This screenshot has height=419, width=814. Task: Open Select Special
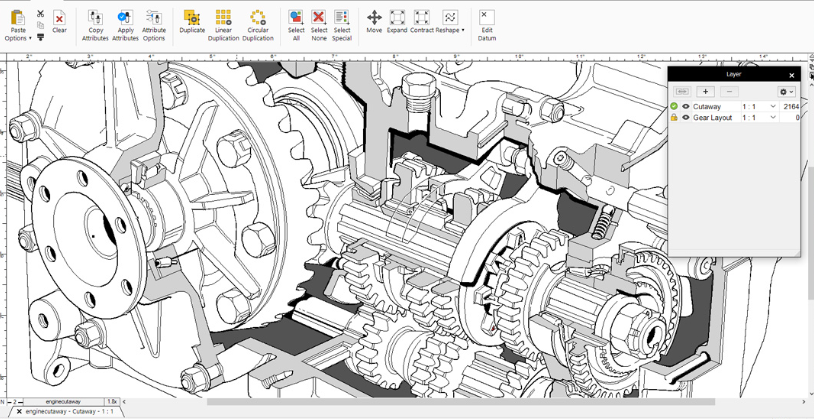coord(342,25)
